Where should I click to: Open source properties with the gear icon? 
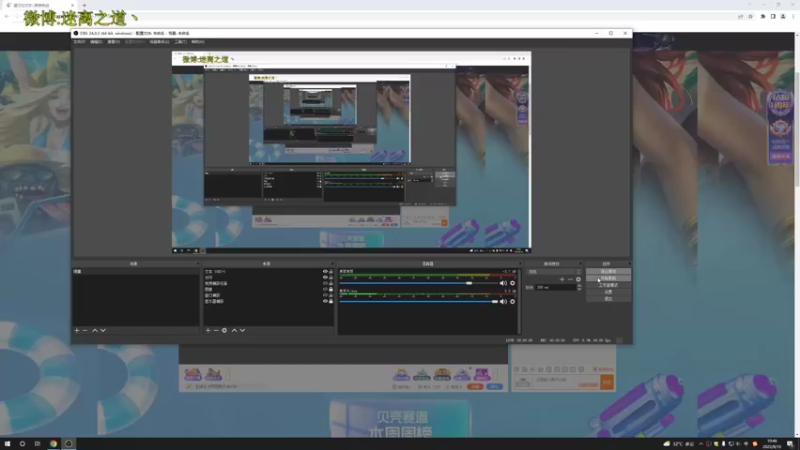pos(224,331)
